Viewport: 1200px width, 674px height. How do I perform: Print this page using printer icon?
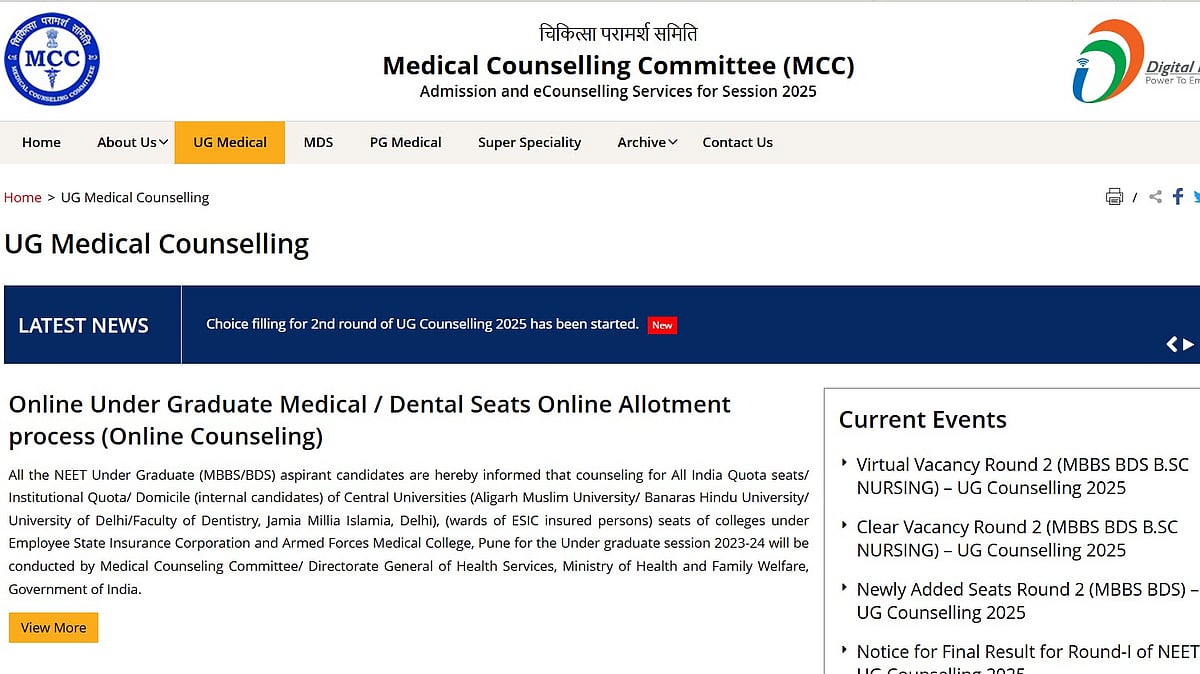pos(1114,197)
